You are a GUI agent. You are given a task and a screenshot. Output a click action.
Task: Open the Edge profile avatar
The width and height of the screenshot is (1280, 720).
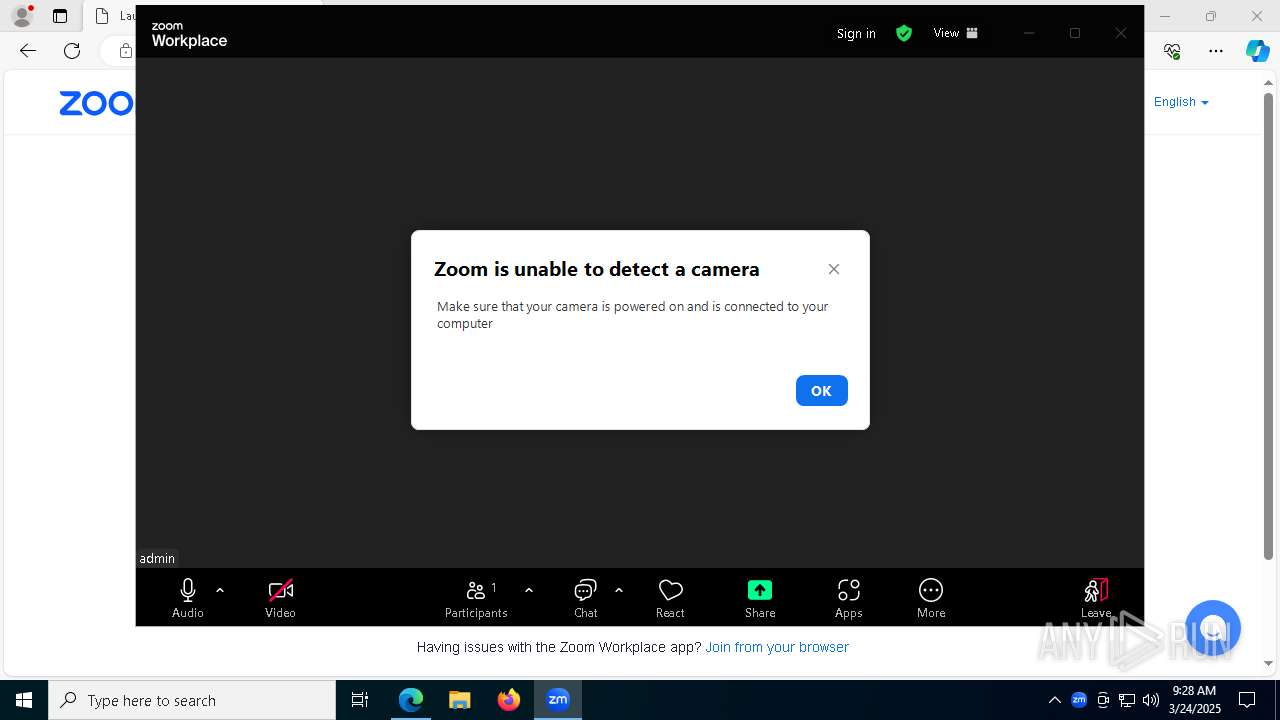[22, 16]
